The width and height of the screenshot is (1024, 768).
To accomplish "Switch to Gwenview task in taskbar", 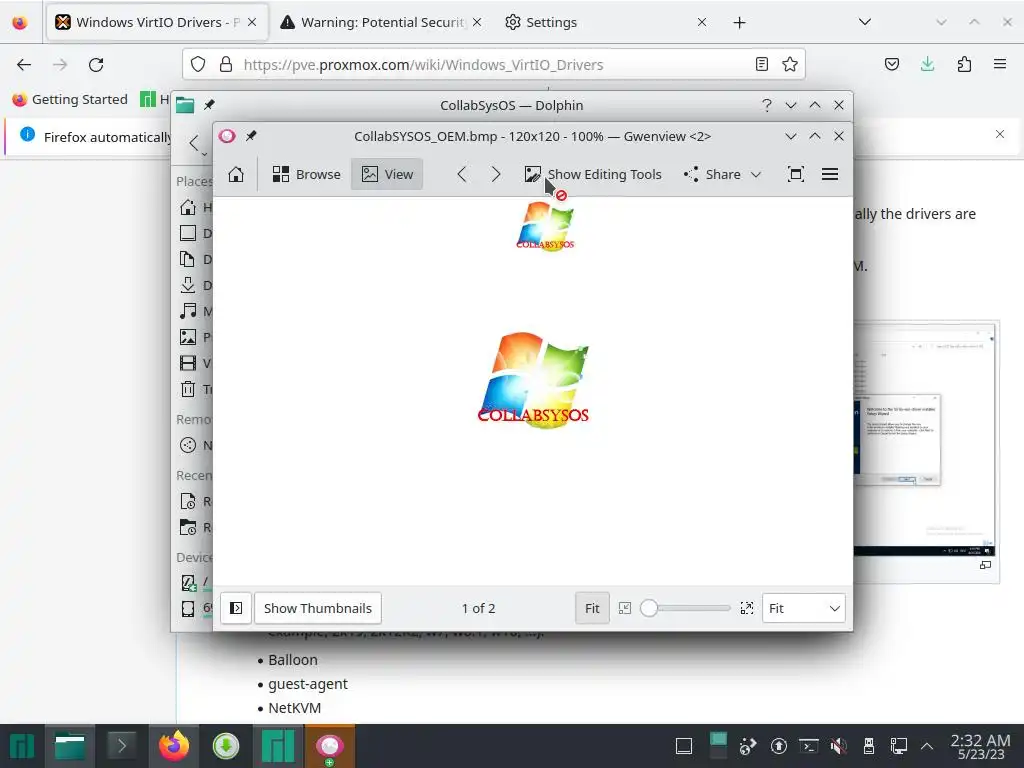I will [x=330, y=746].
